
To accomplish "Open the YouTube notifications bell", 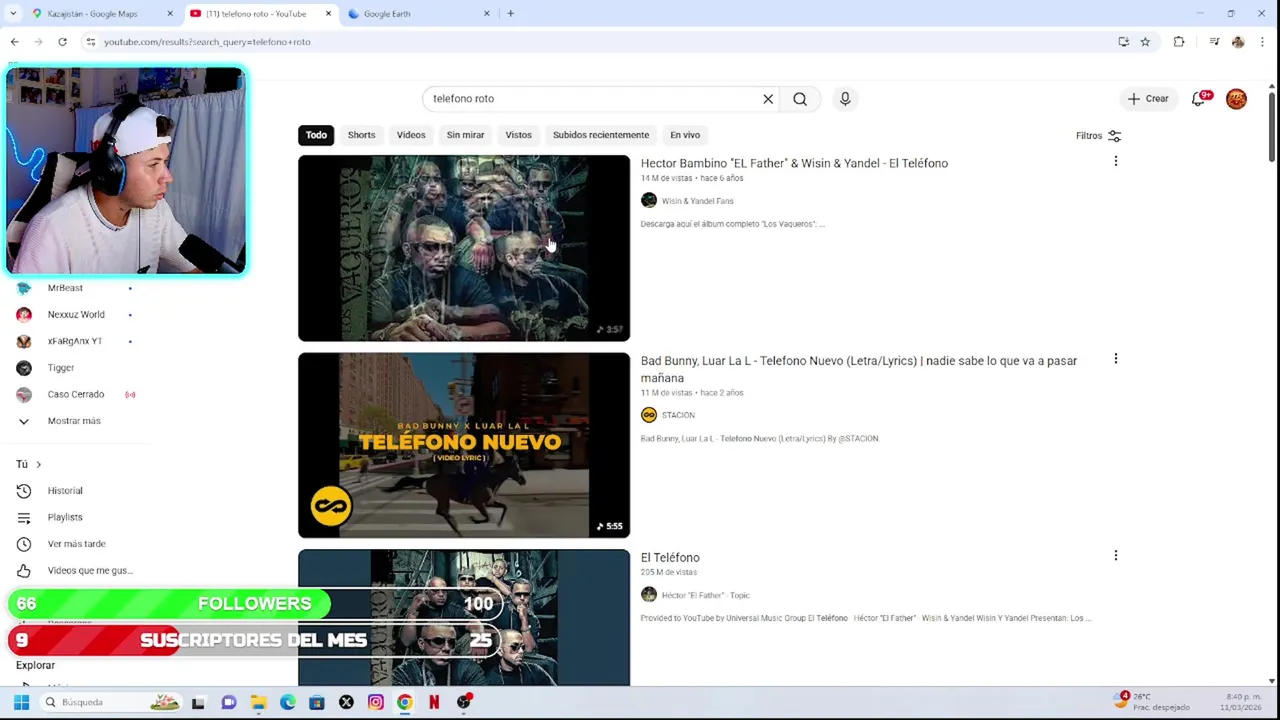I will point(1198,99).
